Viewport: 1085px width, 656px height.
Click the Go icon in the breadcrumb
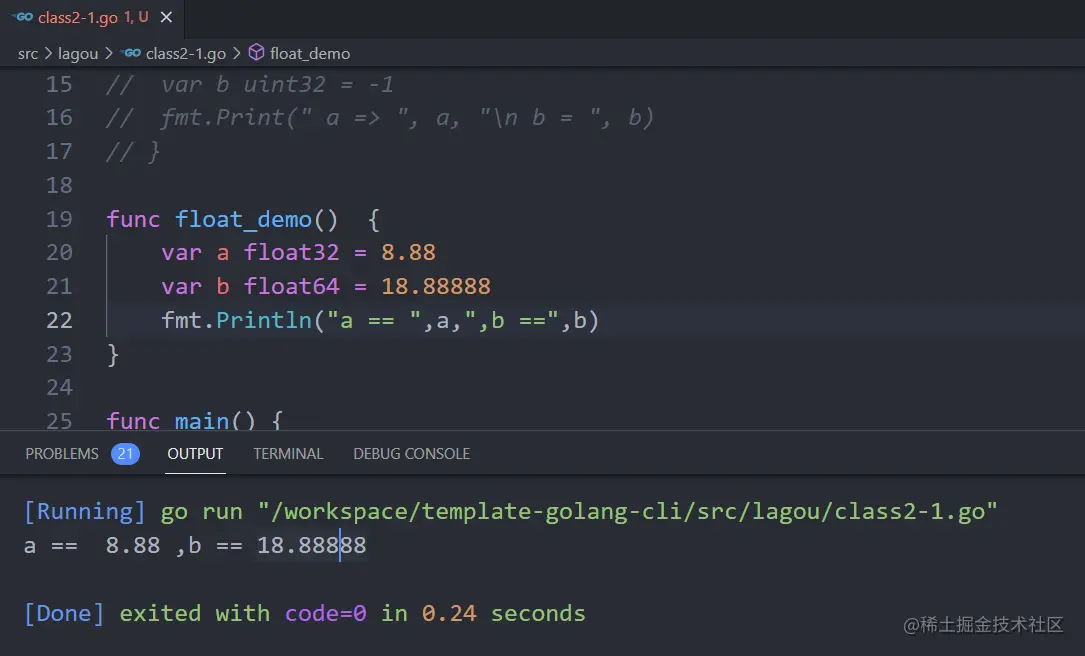pyautogui.click(x=130, y=53)
